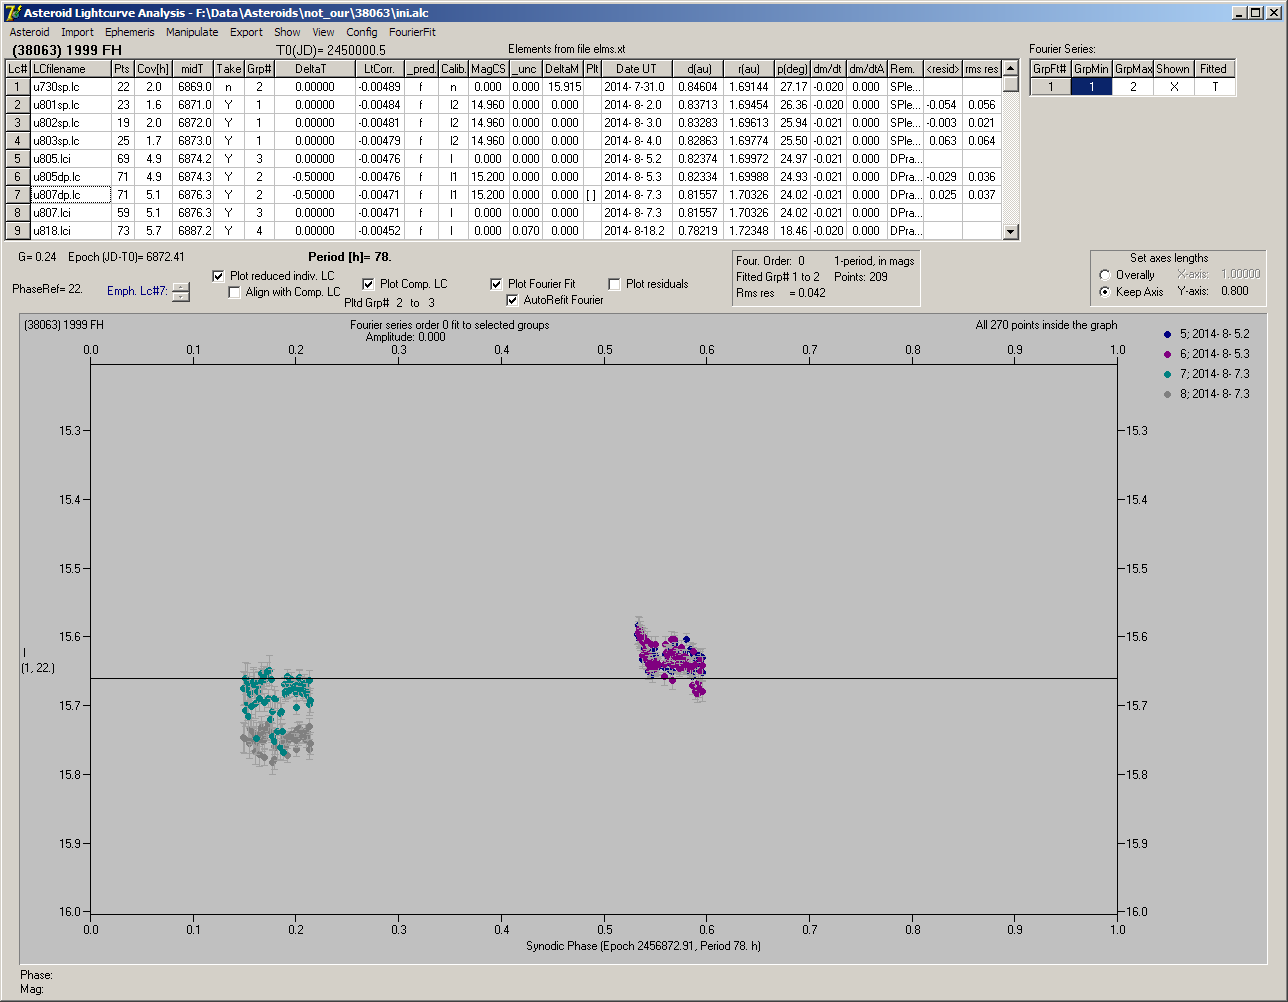Select the u802sp.lc filename cell
This screenshot has width=1288, height=1002.
pos(70,123)
